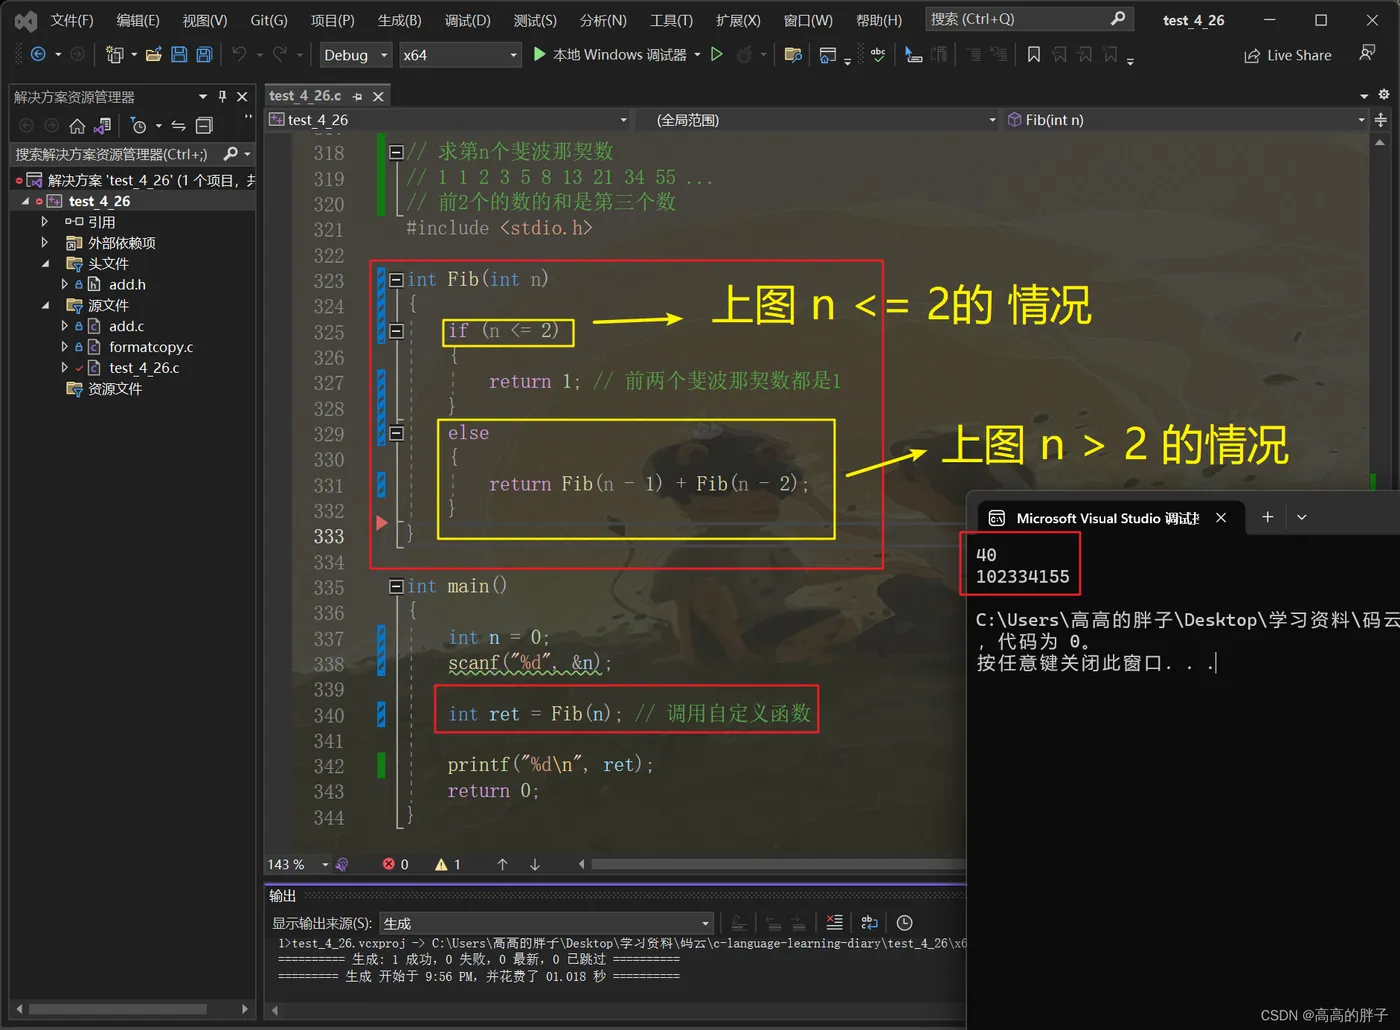Open a new tab in the debug console window
The width and height of the screenshot is (1400, 1030).
click(x=1267, y=517)
